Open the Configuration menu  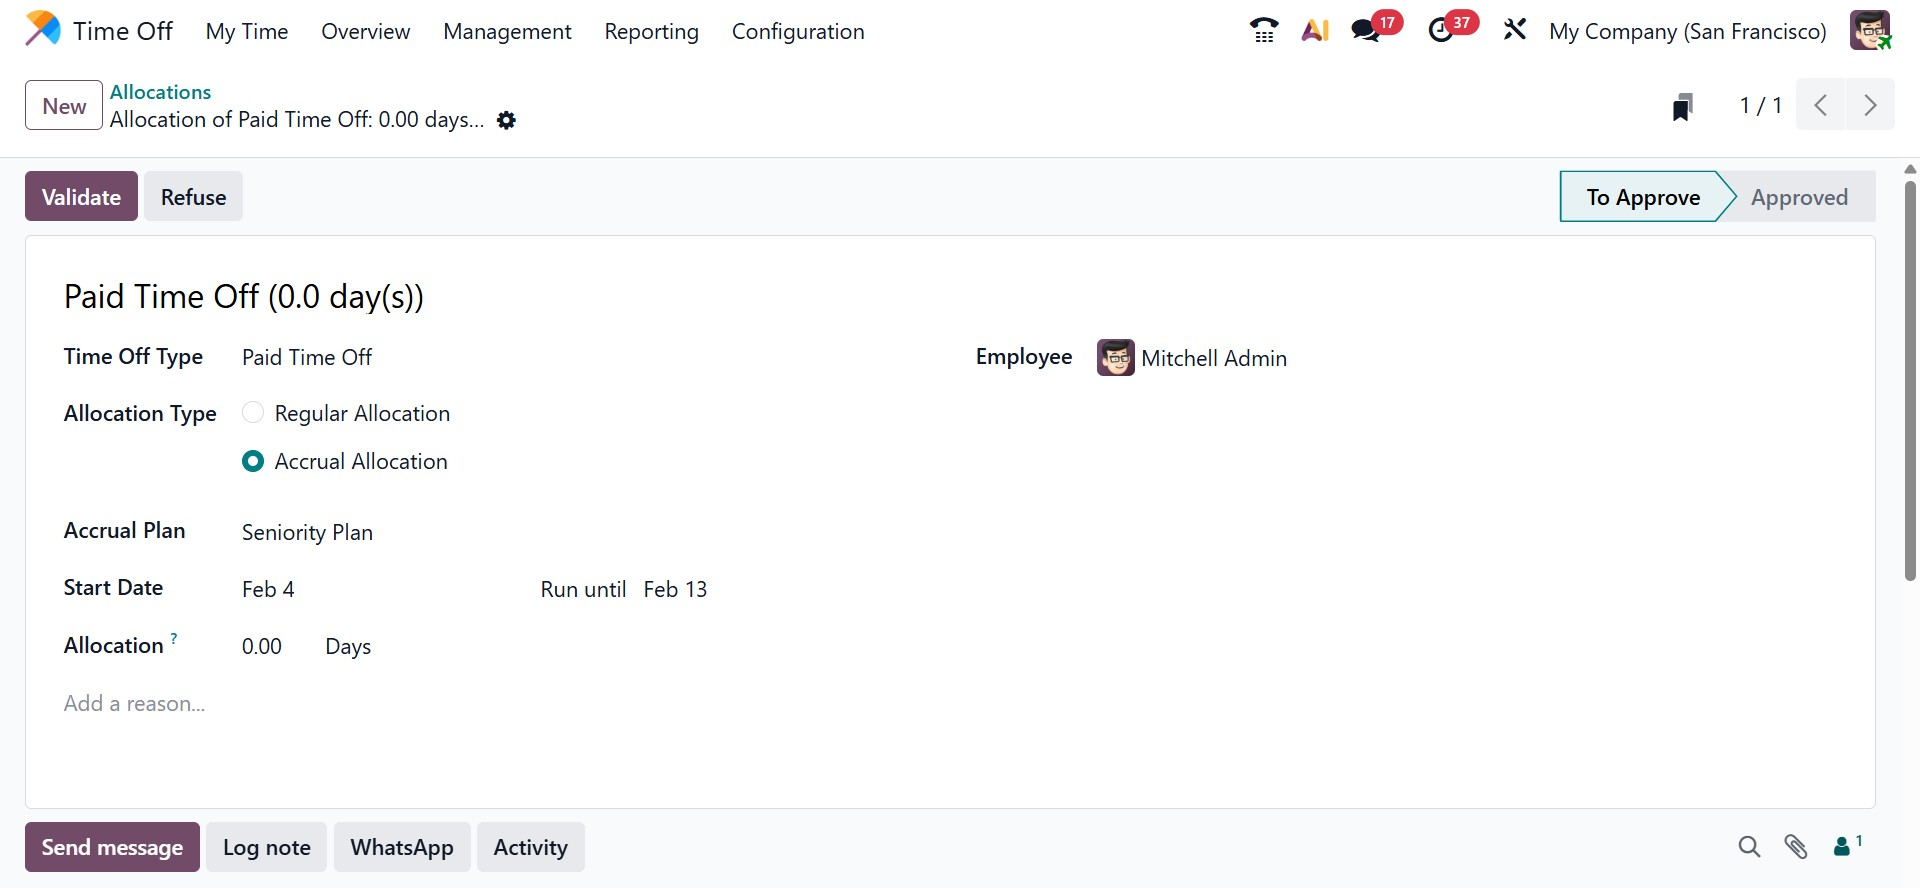point(798,31)
